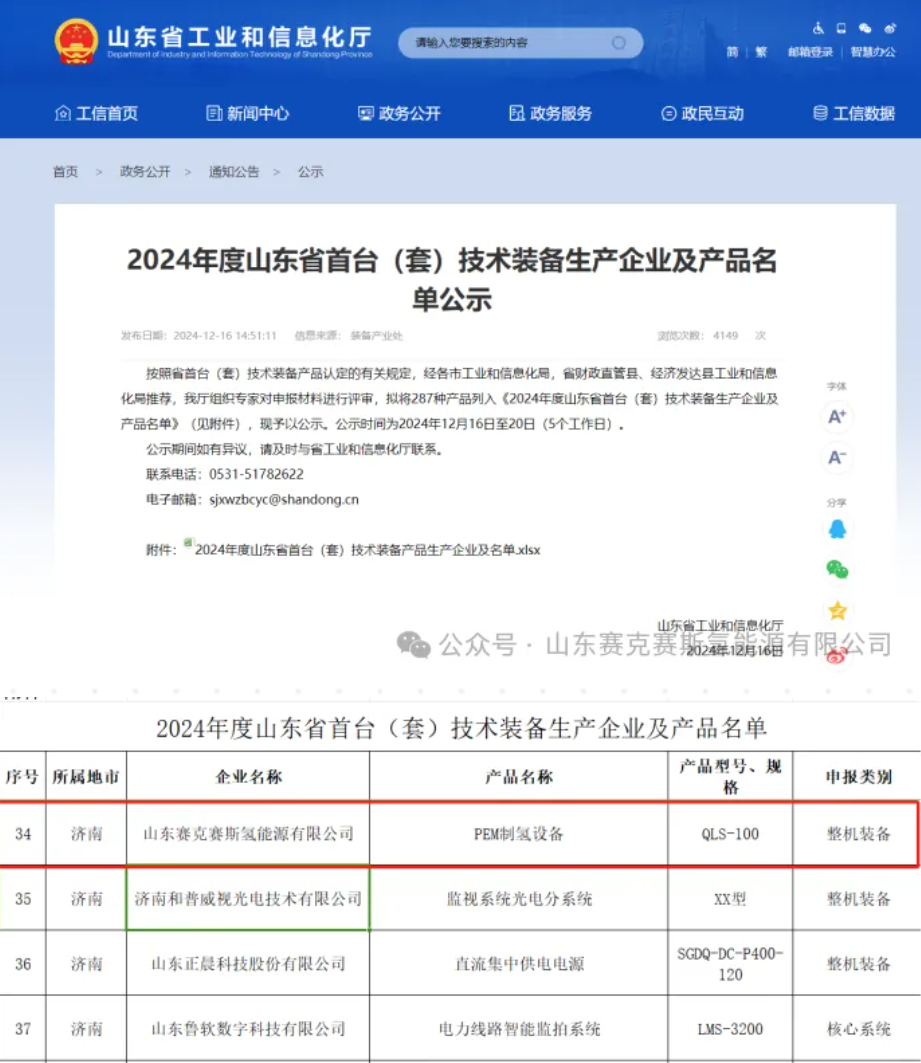Click the Weibo icon in top header

889,28
